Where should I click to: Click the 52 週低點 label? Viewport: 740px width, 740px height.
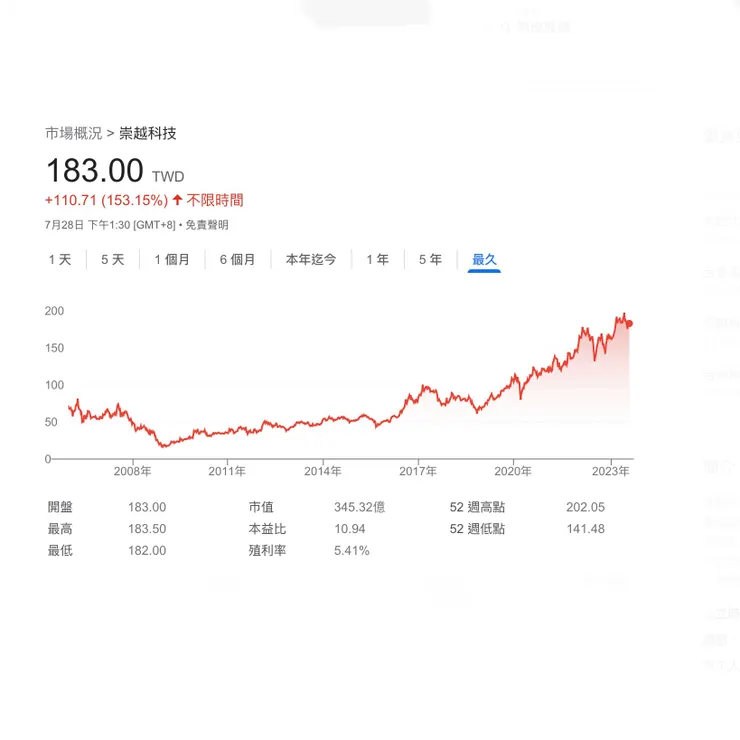click(x=477, y=529)
